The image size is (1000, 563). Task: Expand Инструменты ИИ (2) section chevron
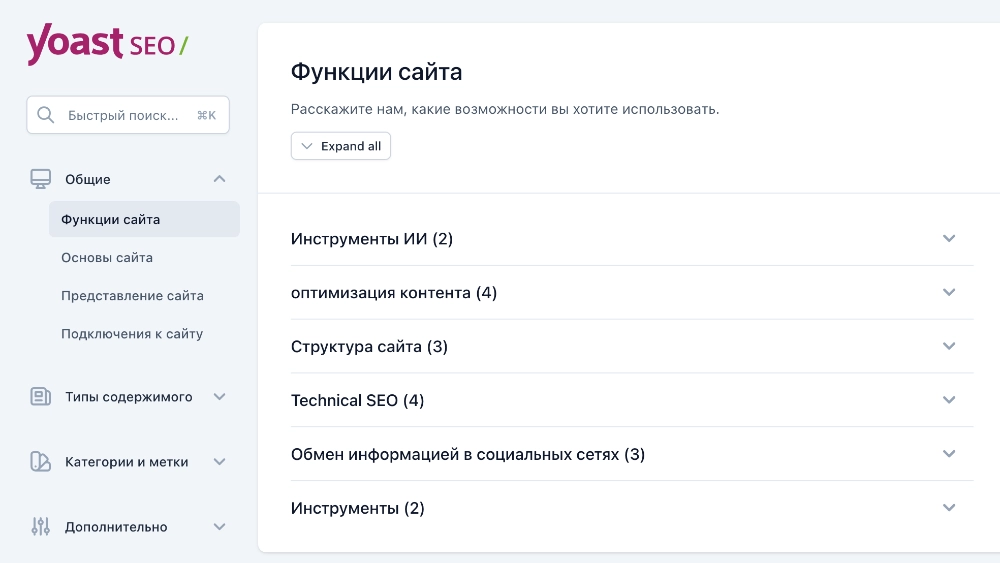coord(949,238)
